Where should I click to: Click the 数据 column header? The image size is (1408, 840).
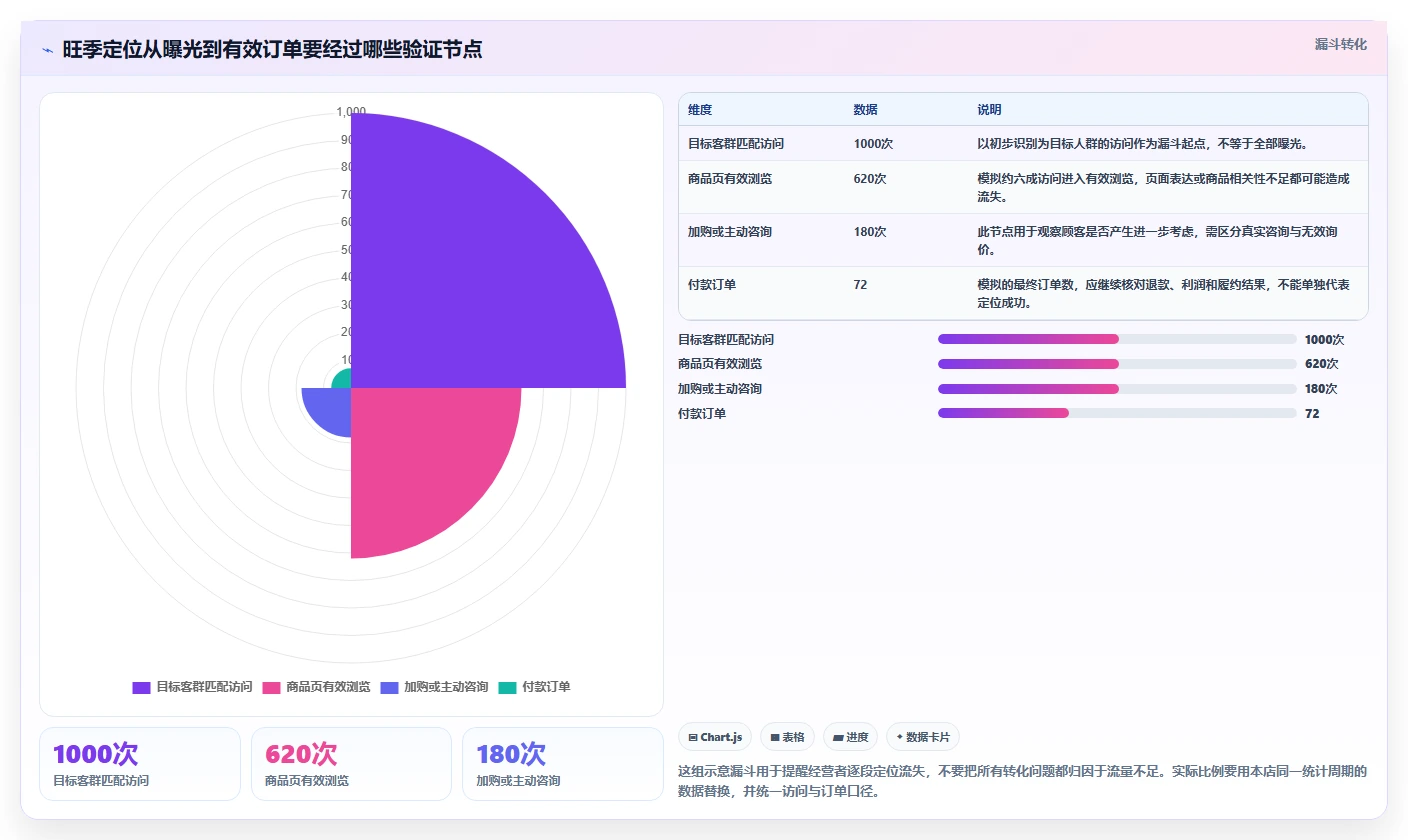coord(865,110)
